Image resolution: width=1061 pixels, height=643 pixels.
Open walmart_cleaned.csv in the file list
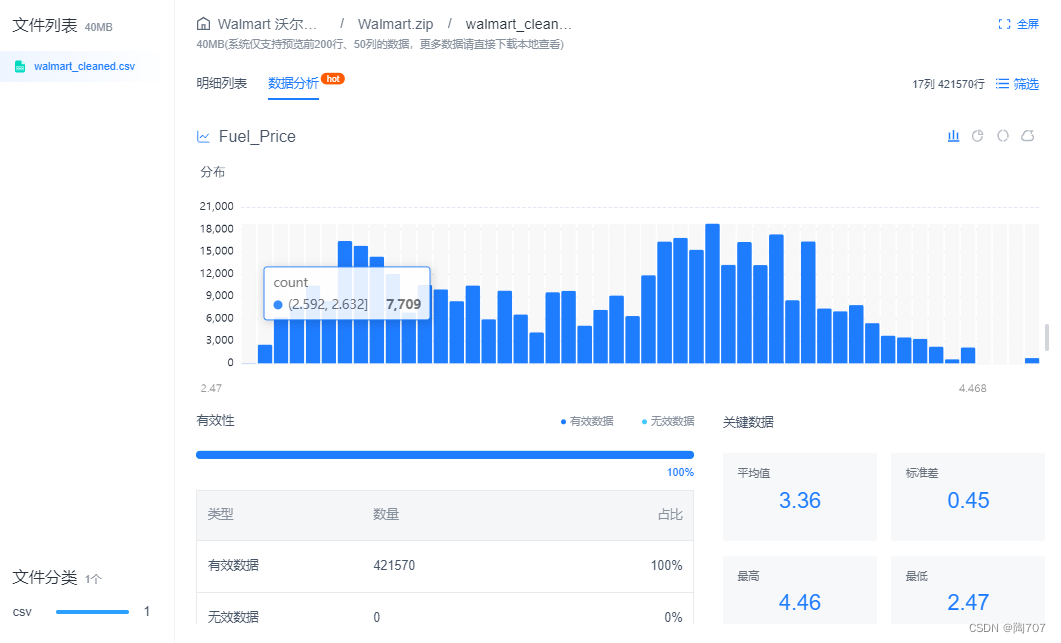tap(84, 66)
